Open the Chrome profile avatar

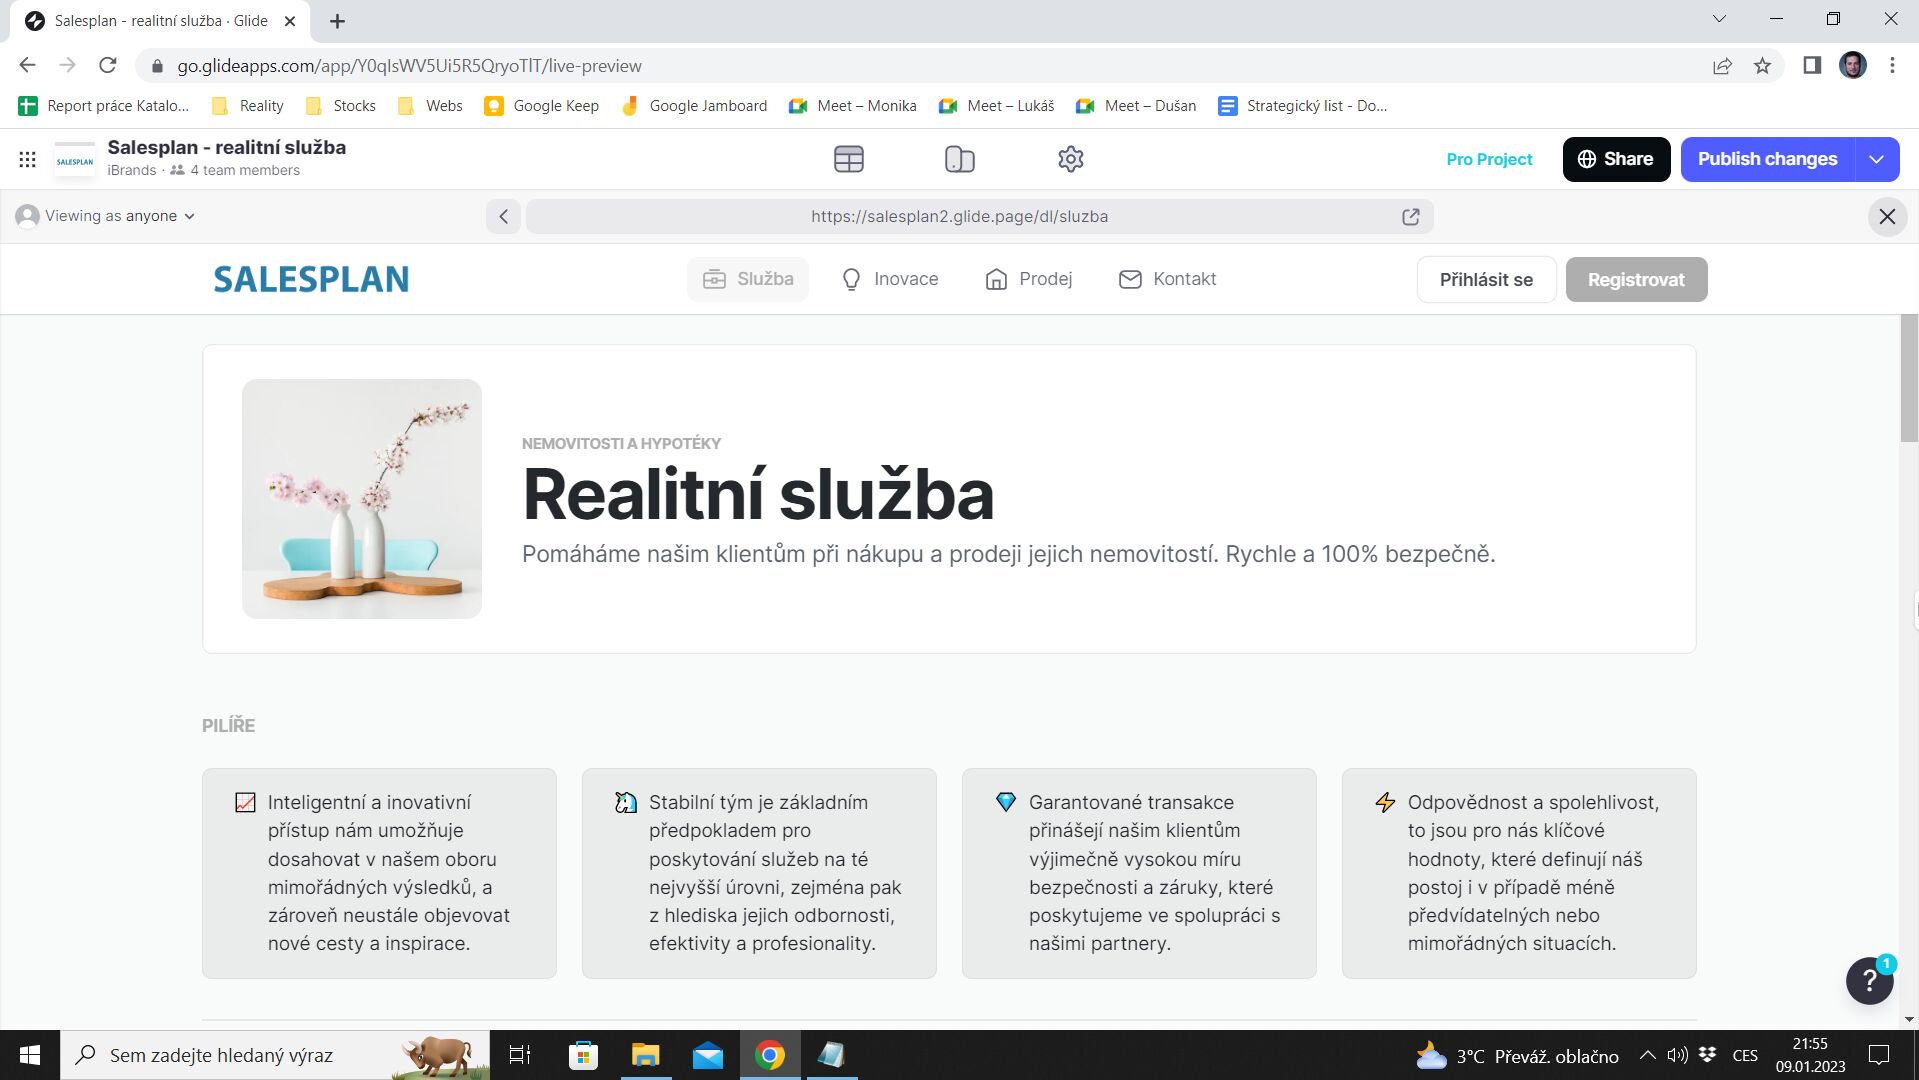click(x=1853, y=66)
